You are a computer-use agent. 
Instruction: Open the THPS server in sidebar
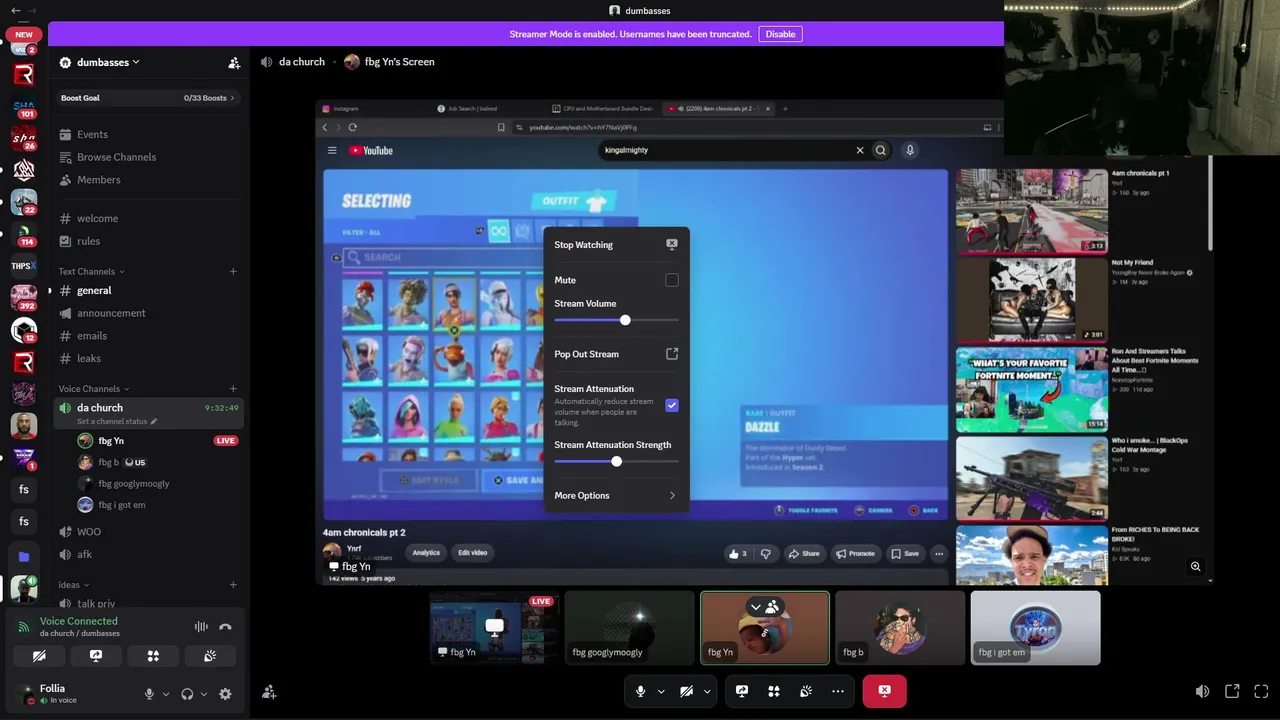tap(24, 266)
